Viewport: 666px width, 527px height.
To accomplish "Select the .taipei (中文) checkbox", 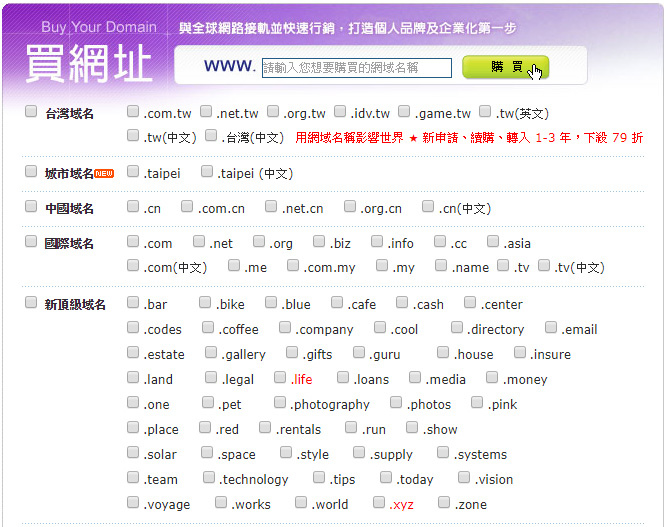I will click(207, 172).
